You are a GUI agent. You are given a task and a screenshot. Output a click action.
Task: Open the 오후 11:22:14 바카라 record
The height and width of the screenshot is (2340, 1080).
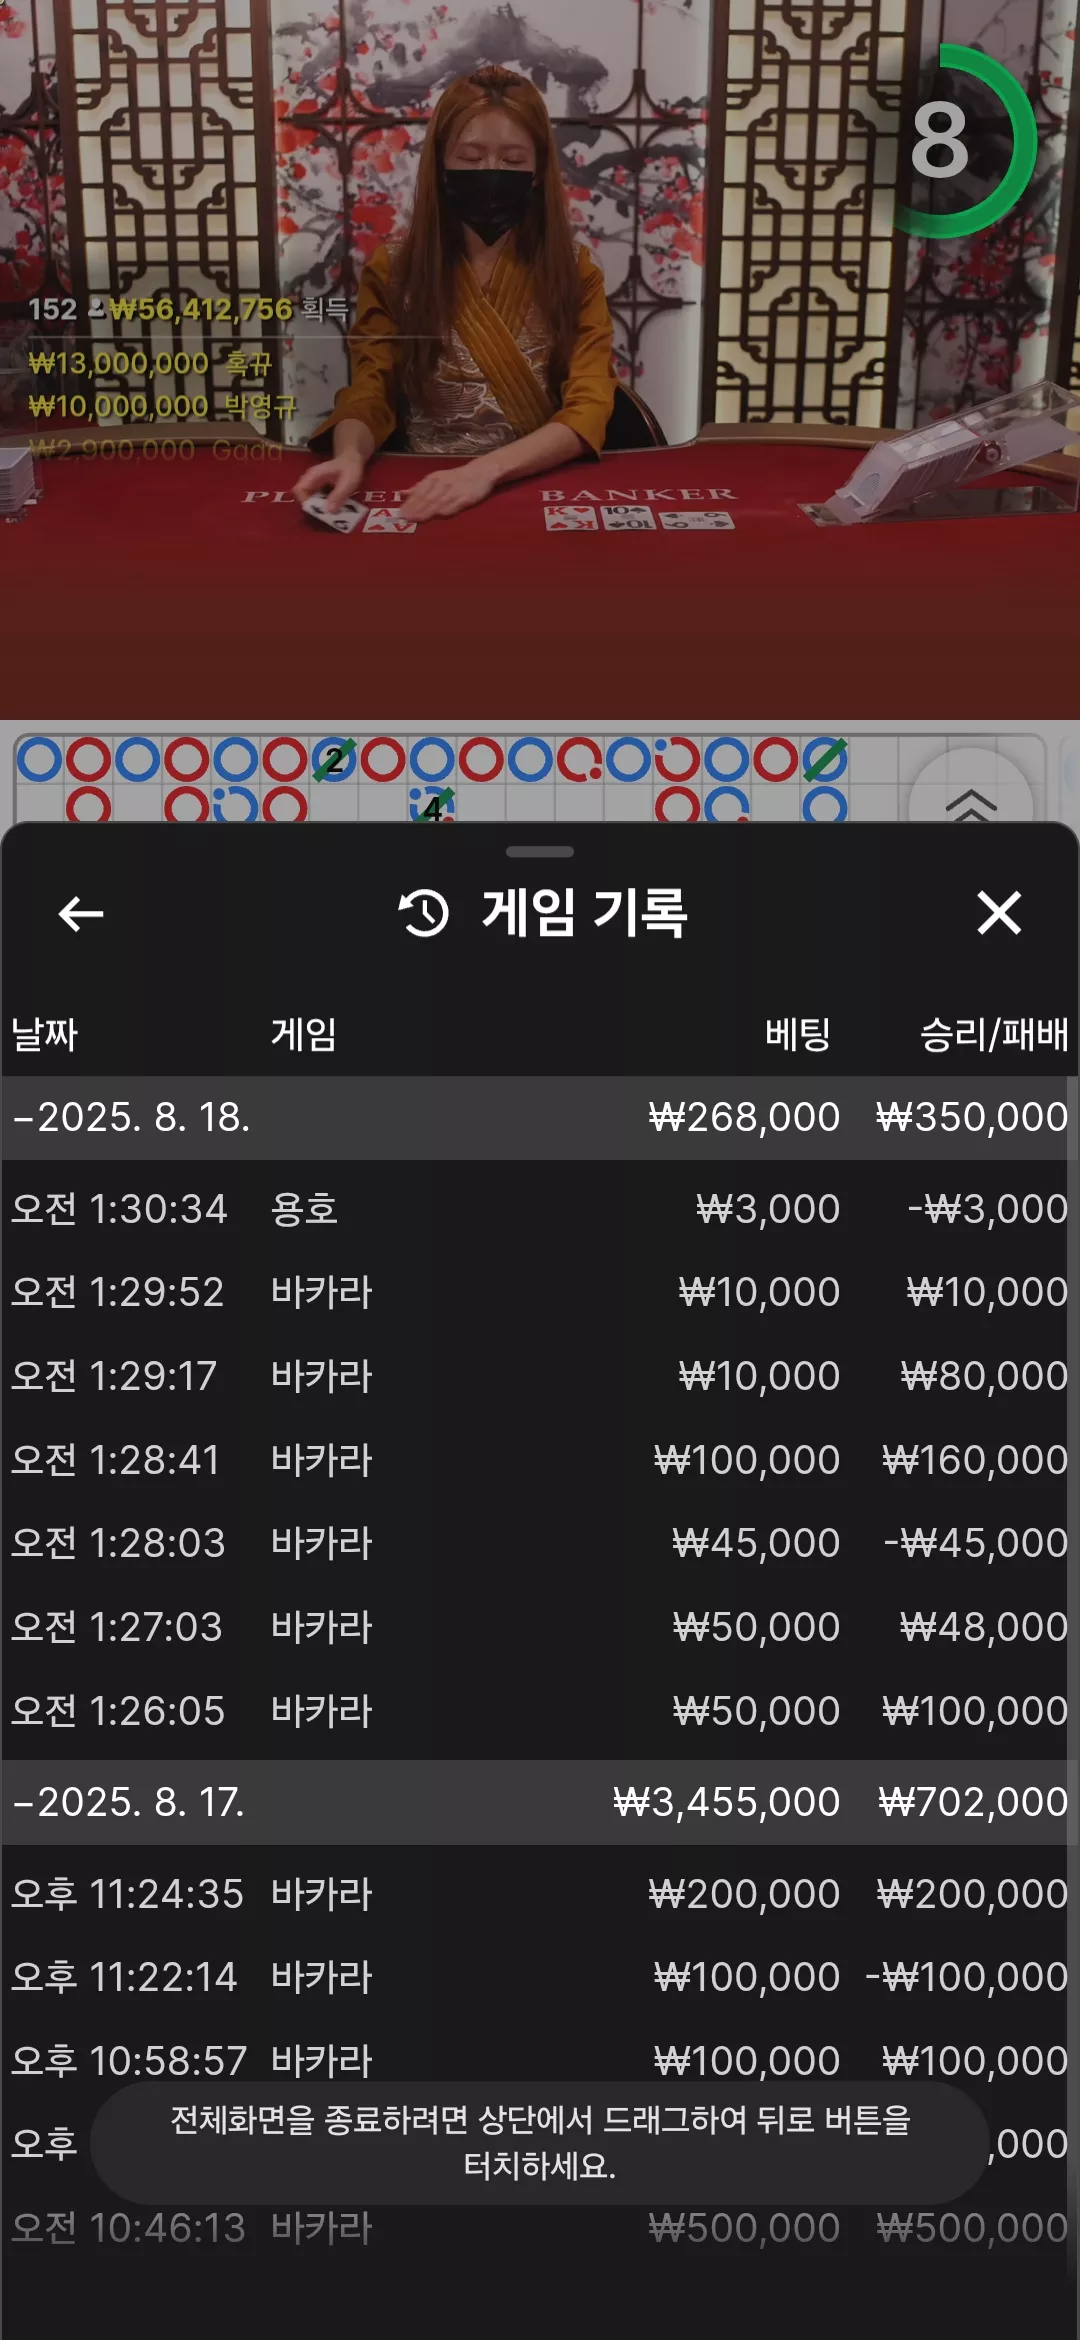coord(540,1977)
